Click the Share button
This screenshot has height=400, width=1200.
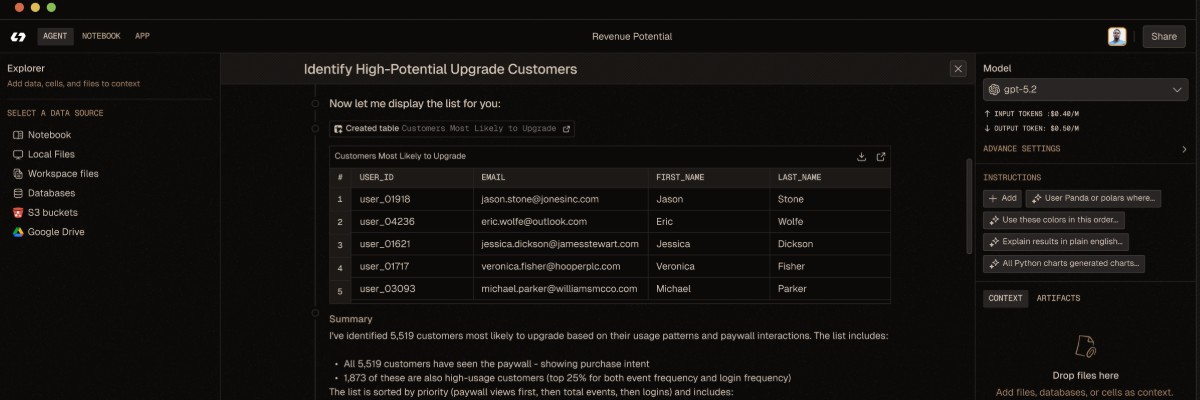tap(1164, 37)
